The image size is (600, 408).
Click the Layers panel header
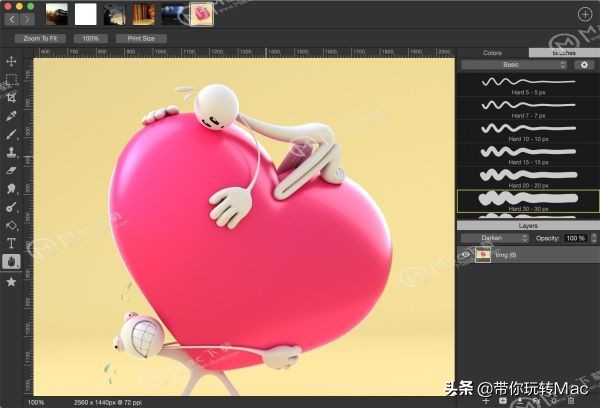[x=528, y=225]
